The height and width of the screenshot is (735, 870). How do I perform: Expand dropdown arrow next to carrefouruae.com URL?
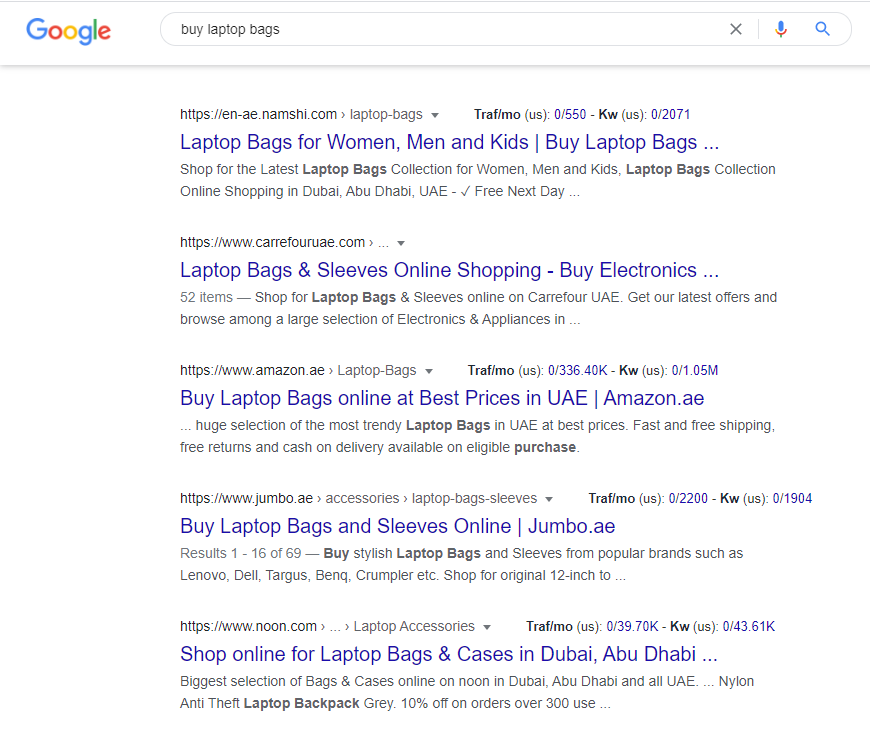401,244
